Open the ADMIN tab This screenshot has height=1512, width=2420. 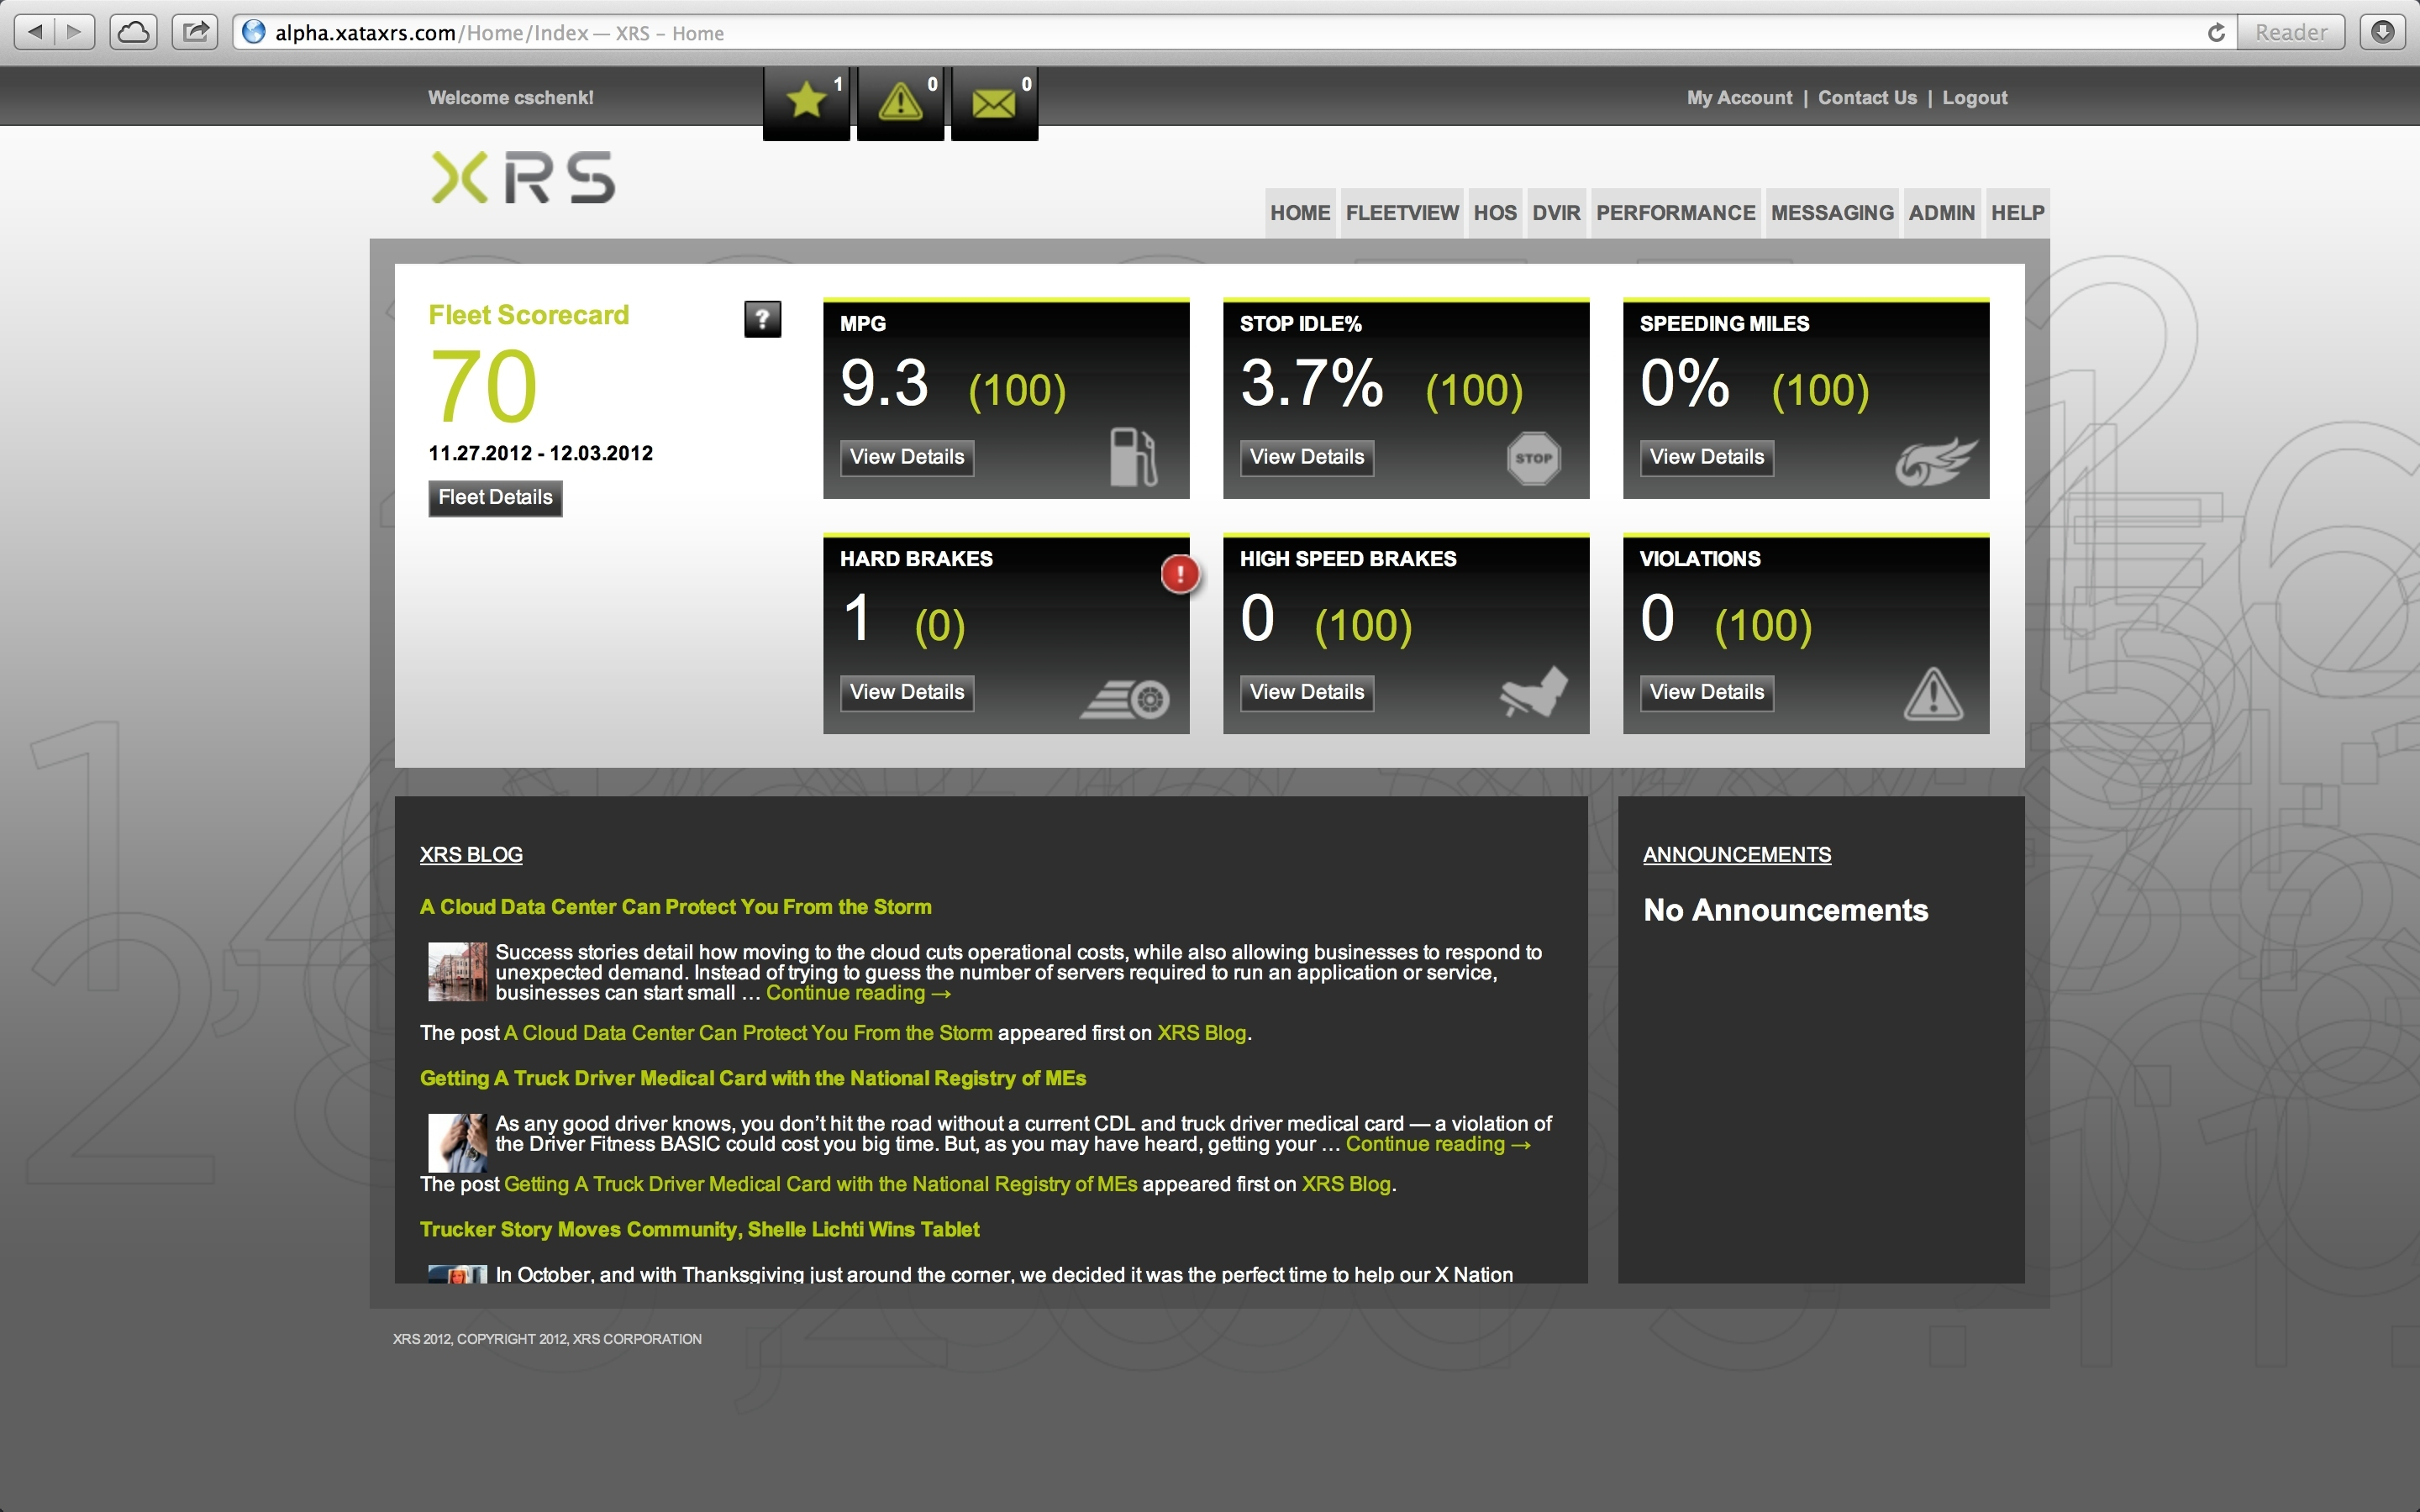[x=1941, y=212]
